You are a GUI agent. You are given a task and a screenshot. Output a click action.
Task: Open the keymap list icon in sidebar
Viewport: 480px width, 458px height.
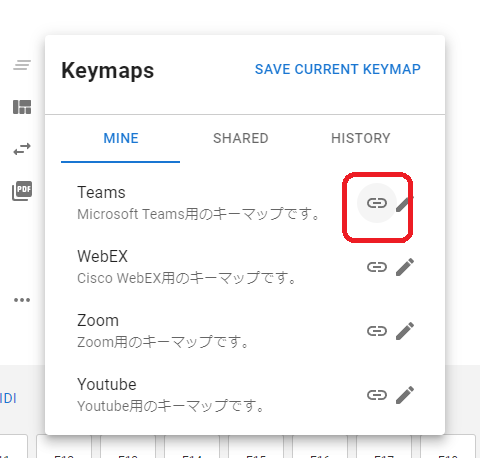22,65
